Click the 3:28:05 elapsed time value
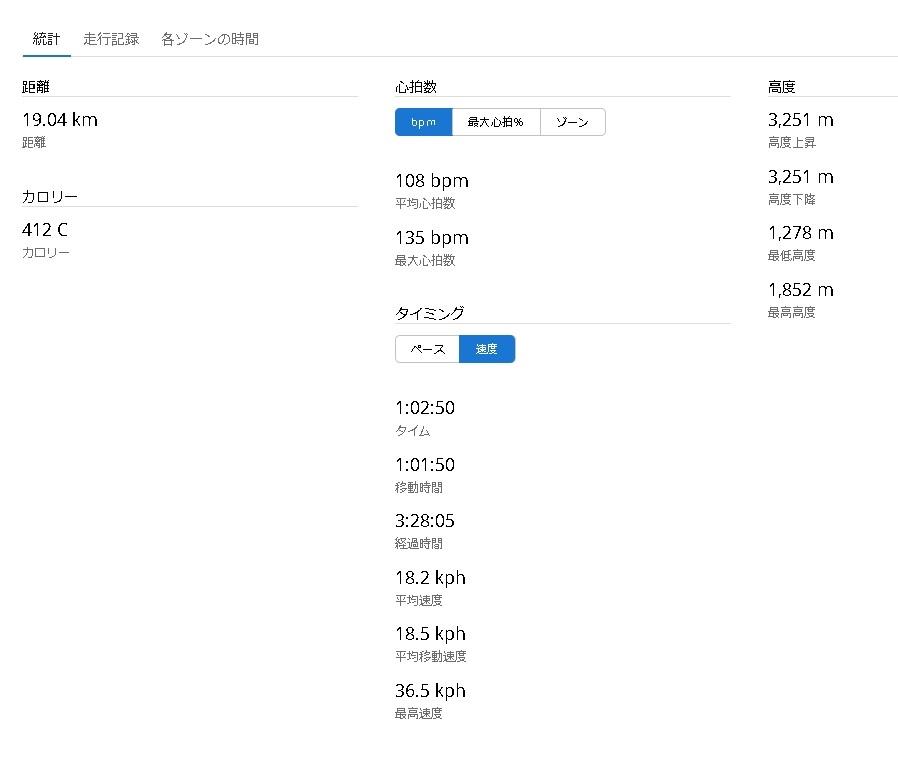Viewport: 898px width, 763px height. 425,521
